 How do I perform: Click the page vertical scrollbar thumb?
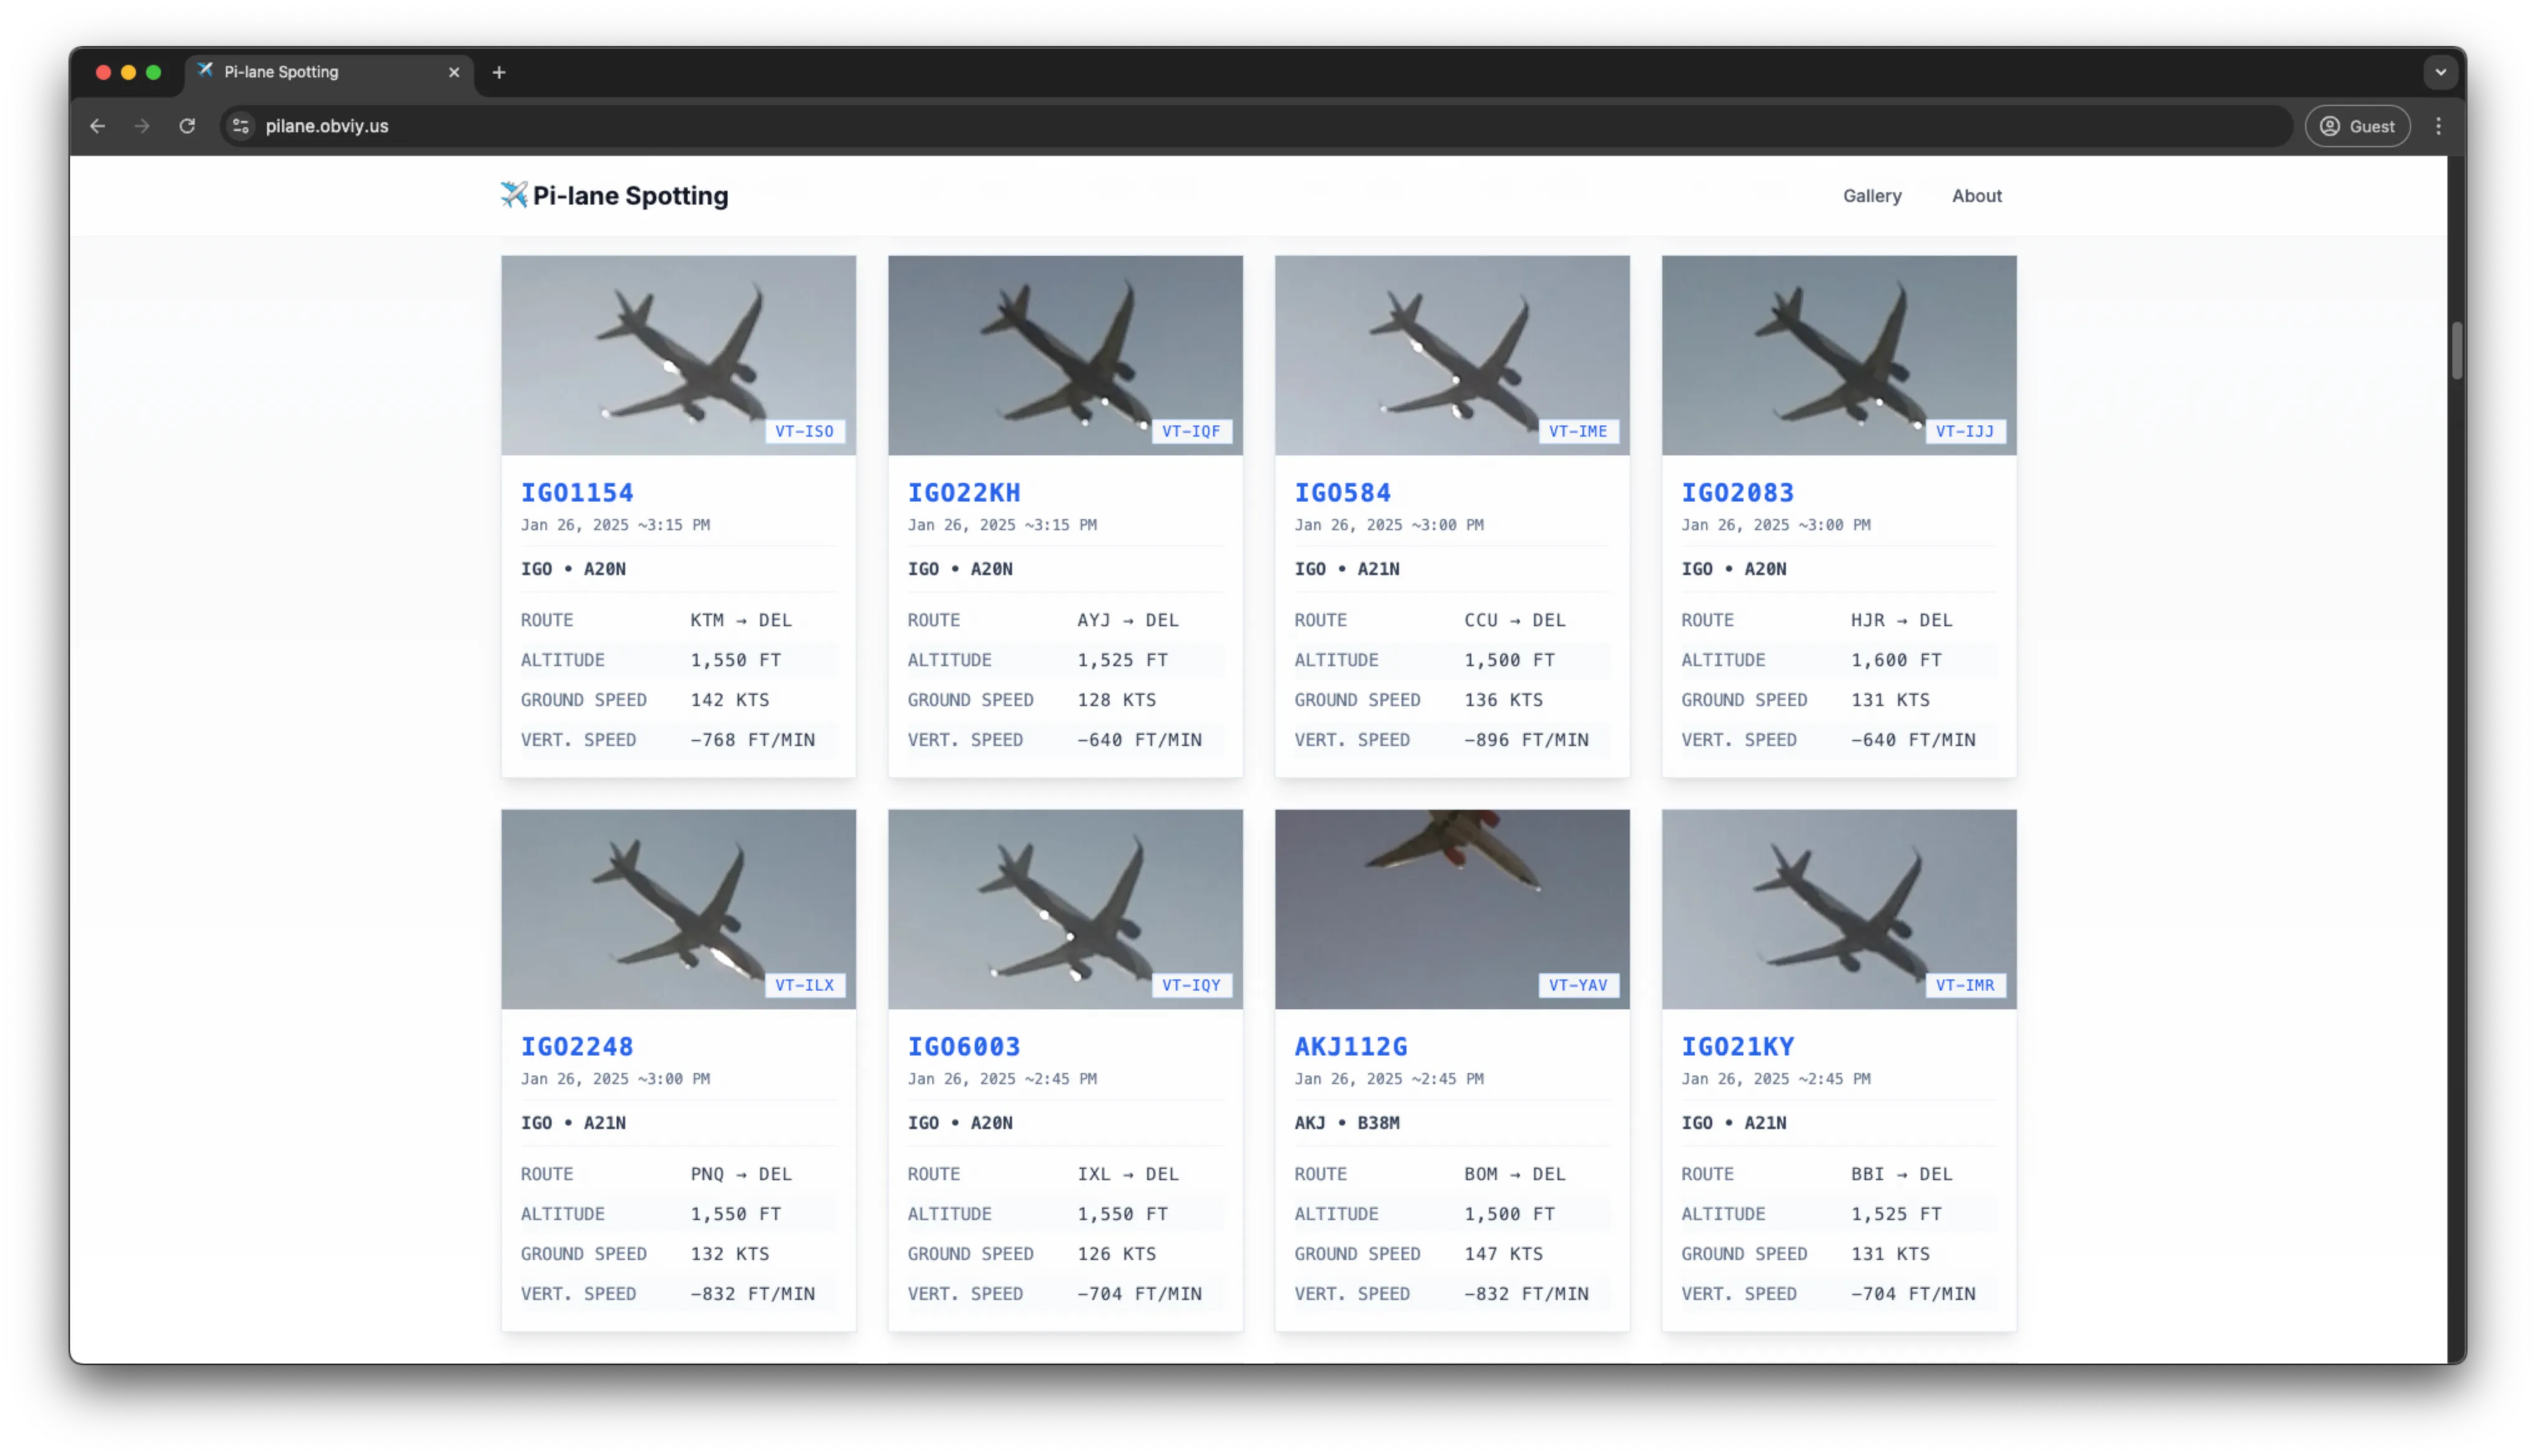point(2456,350)
